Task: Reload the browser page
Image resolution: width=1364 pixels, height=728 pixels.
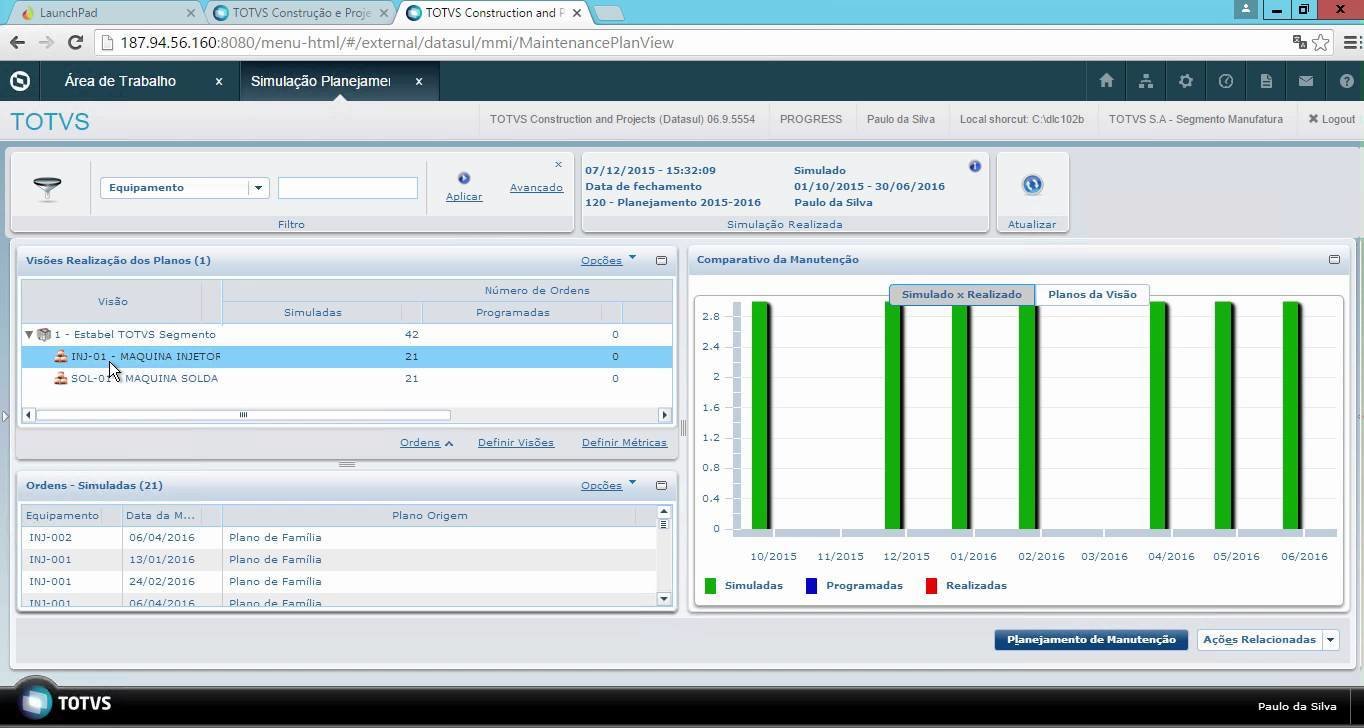Action: [75, 42]
